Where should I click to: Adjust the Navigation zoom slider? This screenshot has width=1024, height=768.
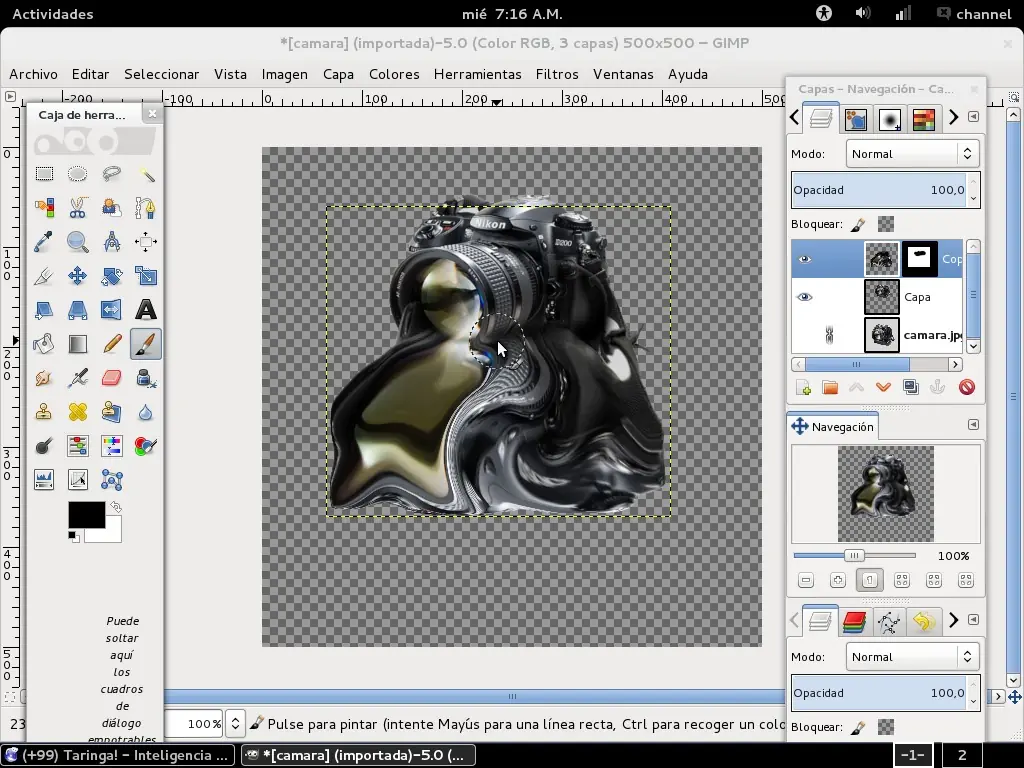click(x=854, y=556)
